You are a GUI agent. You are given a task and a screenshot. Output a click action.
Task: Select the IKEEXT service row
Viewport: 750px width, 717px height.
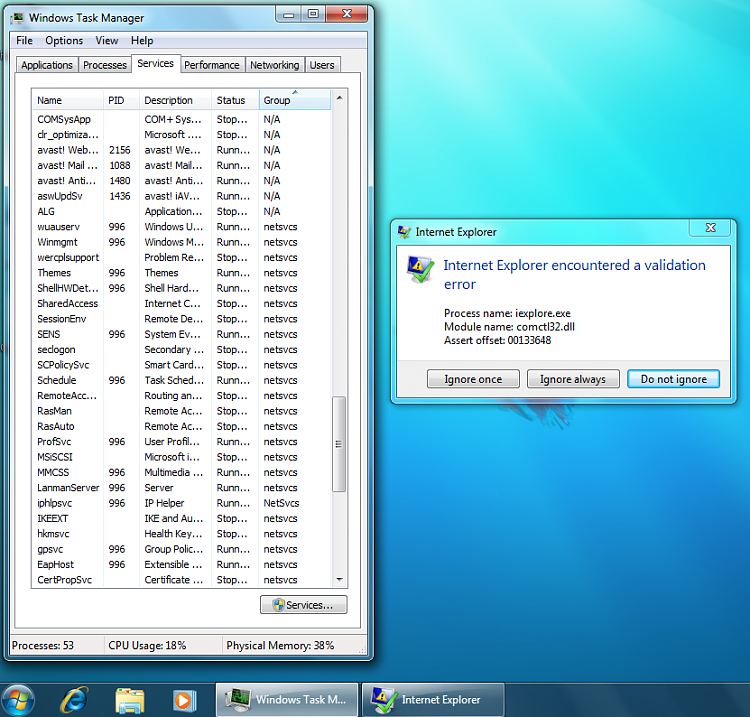point(182,518)
